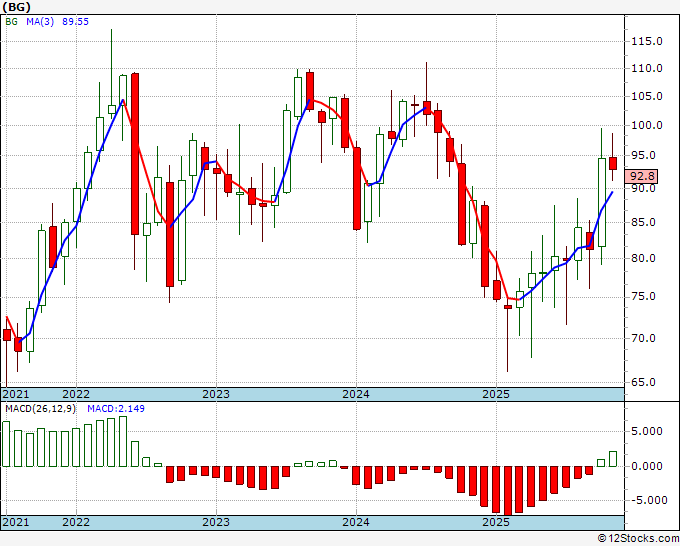
Task: Click the 90.0 price axis label
Action: [644, 189]
